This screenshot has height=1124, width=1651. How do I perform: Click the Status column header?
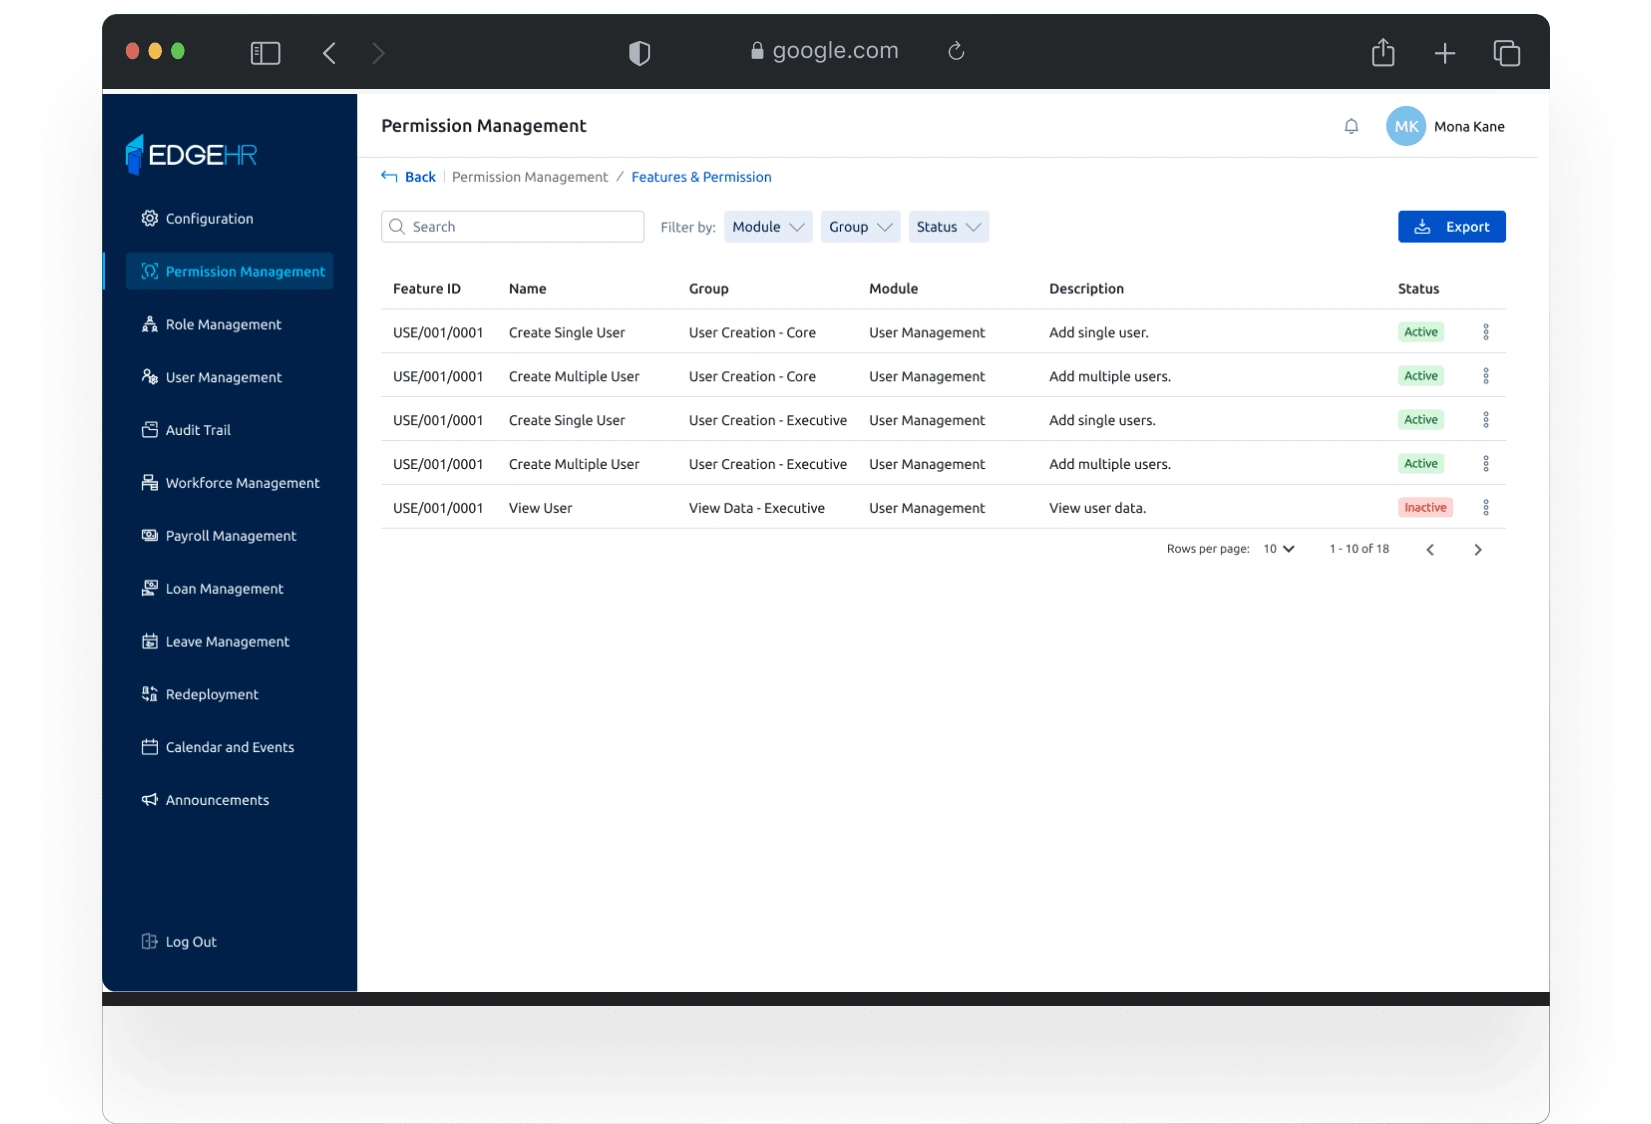(x=1418, y=289)
